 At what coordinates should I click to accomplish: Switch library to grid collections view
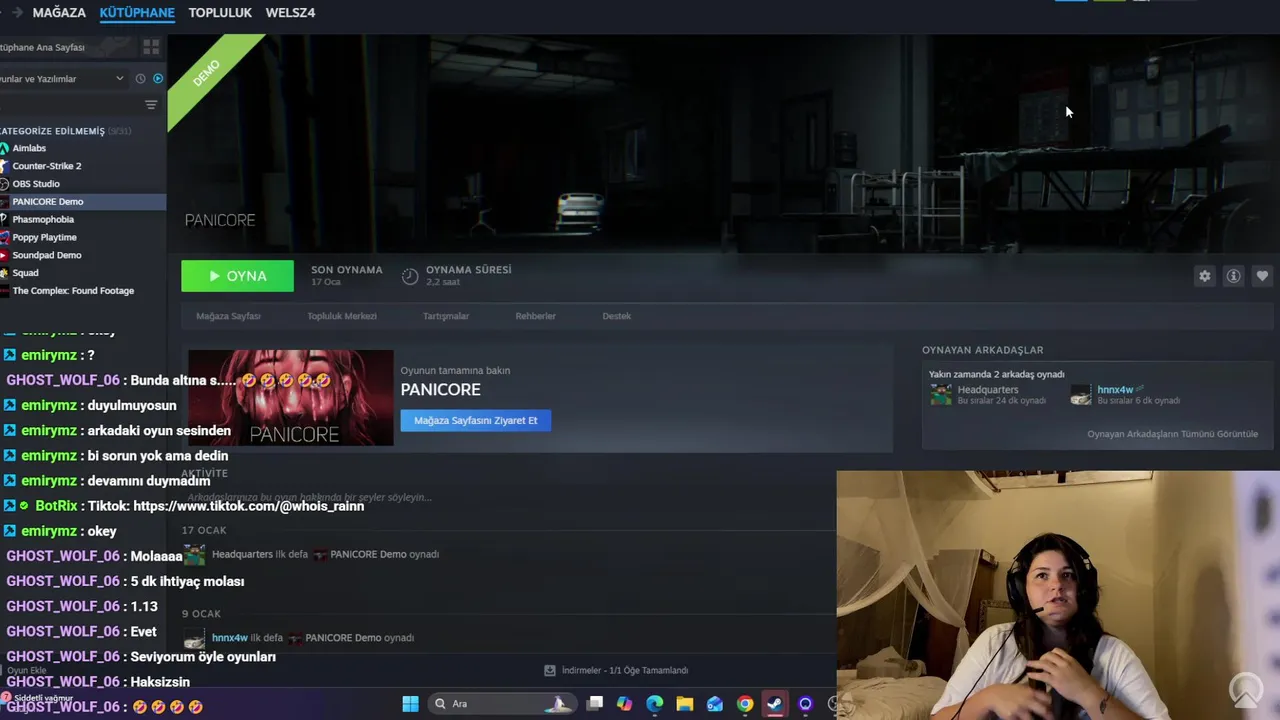151,47
